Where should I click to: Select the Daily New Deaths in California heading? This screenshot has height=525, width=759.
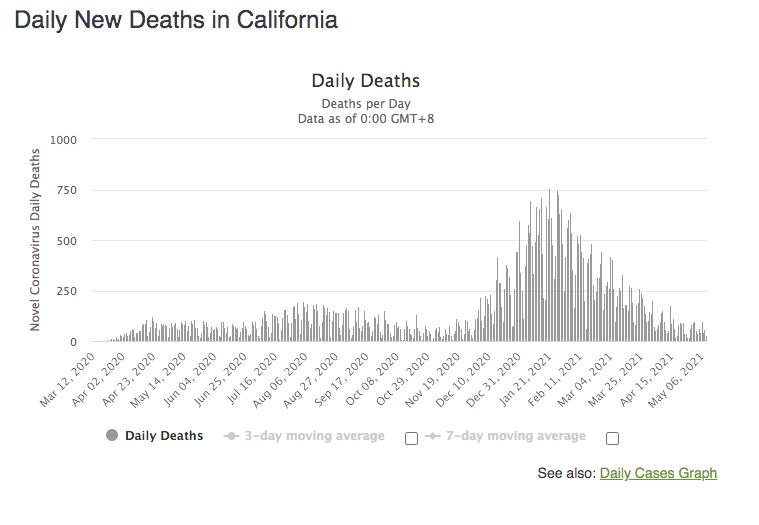click(x=176, y=20)
